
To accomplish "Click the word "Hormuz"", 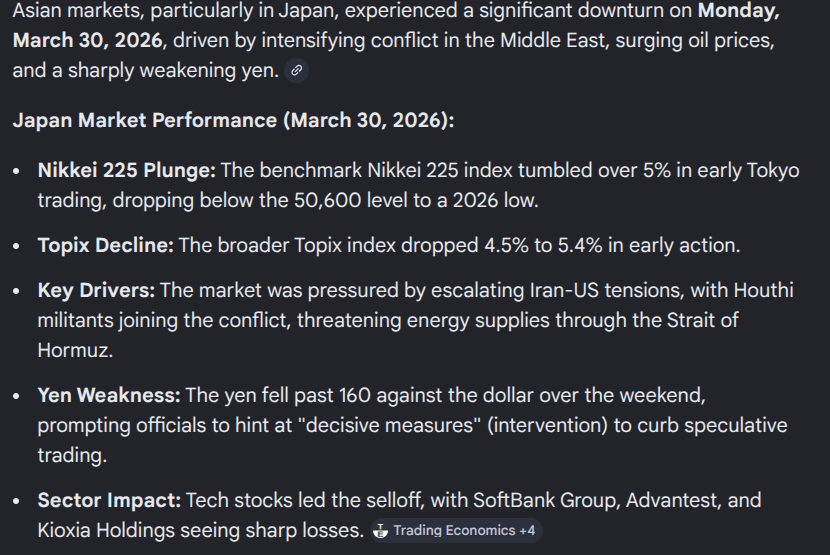I will 73,351.
